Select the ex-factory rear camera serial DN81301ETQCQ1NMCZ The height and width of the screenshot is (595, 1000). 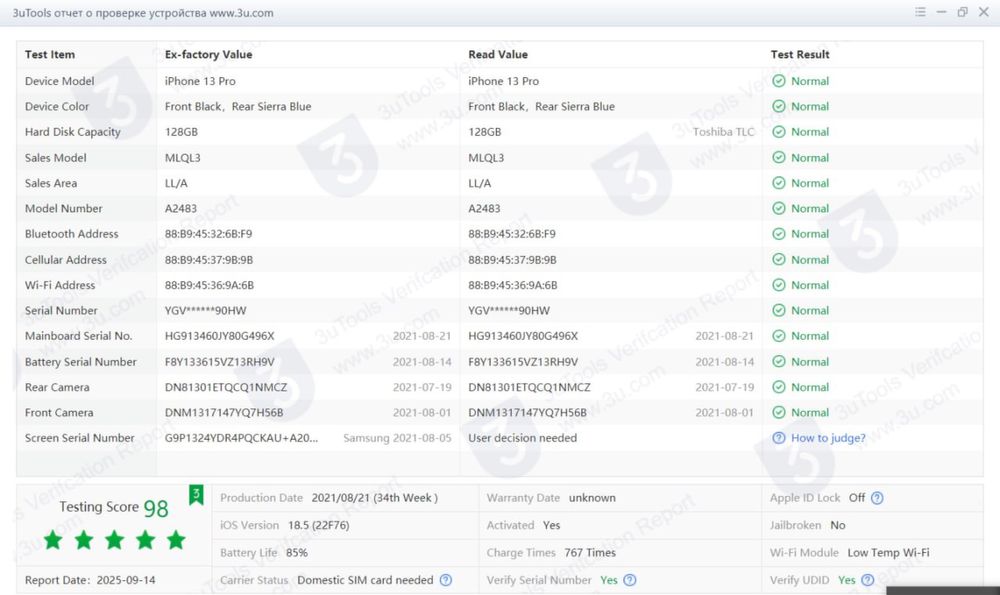click(226, 387)
